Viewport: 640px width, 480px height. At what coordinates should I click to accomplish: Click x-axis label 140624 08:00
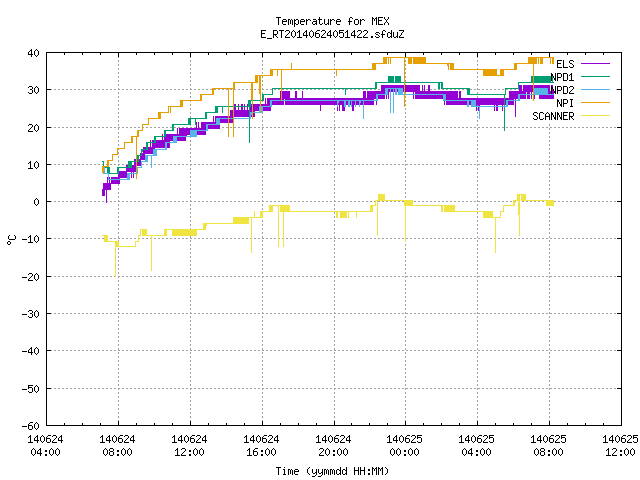coord(118,446)
